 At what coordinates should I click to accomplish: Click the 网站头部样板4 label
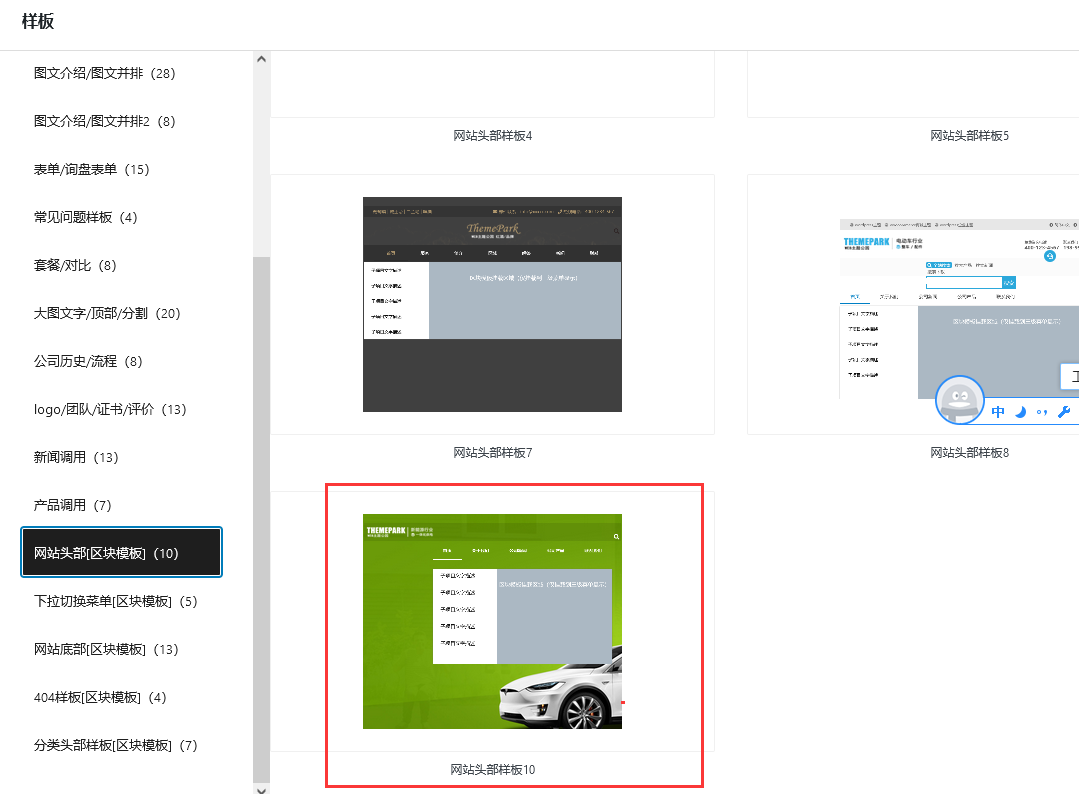coord(492,135)
